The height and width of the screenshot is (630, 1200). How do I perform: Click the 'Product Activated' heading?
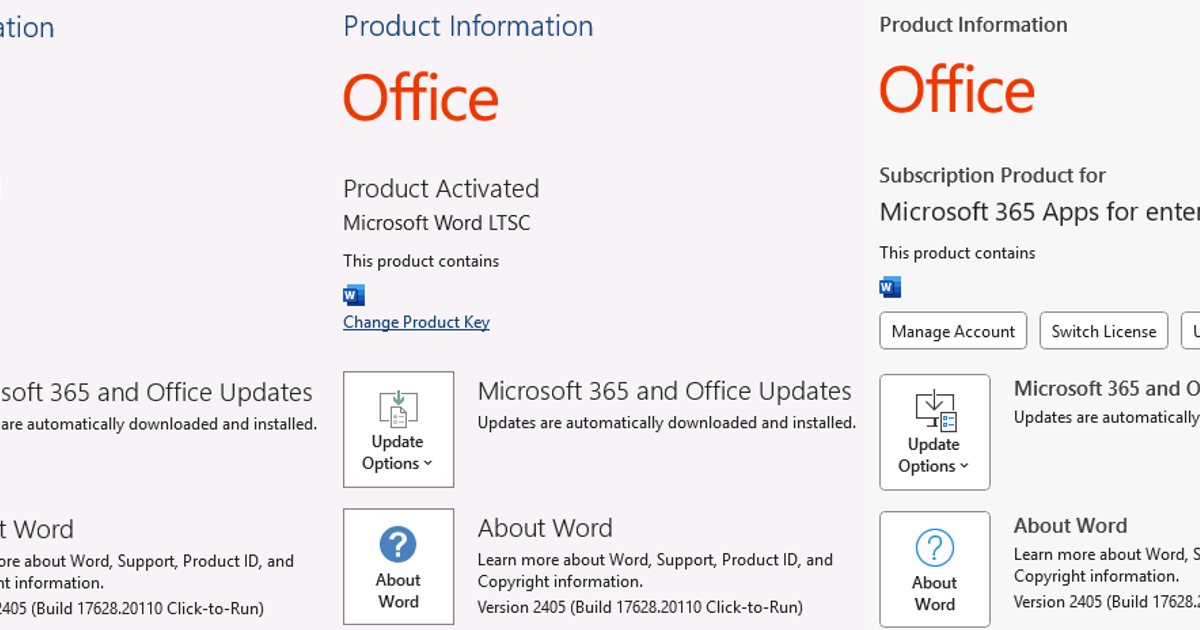click(x=441, y=189)
